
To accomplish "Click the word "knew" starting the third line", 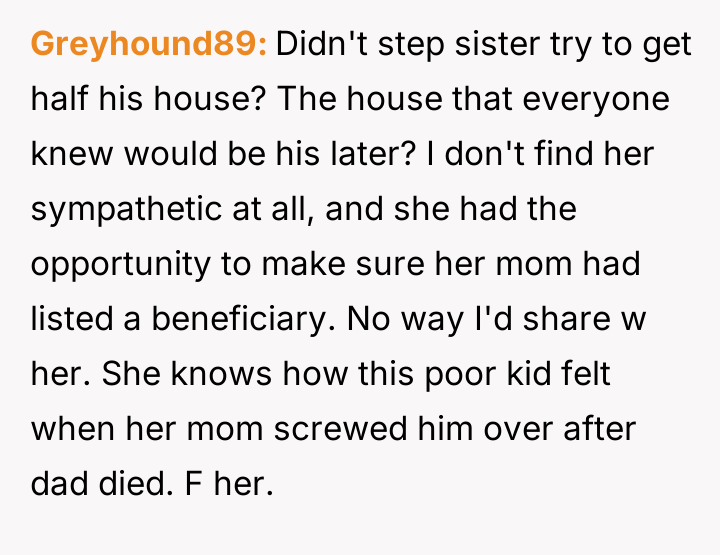I will [x=66, y=155].
